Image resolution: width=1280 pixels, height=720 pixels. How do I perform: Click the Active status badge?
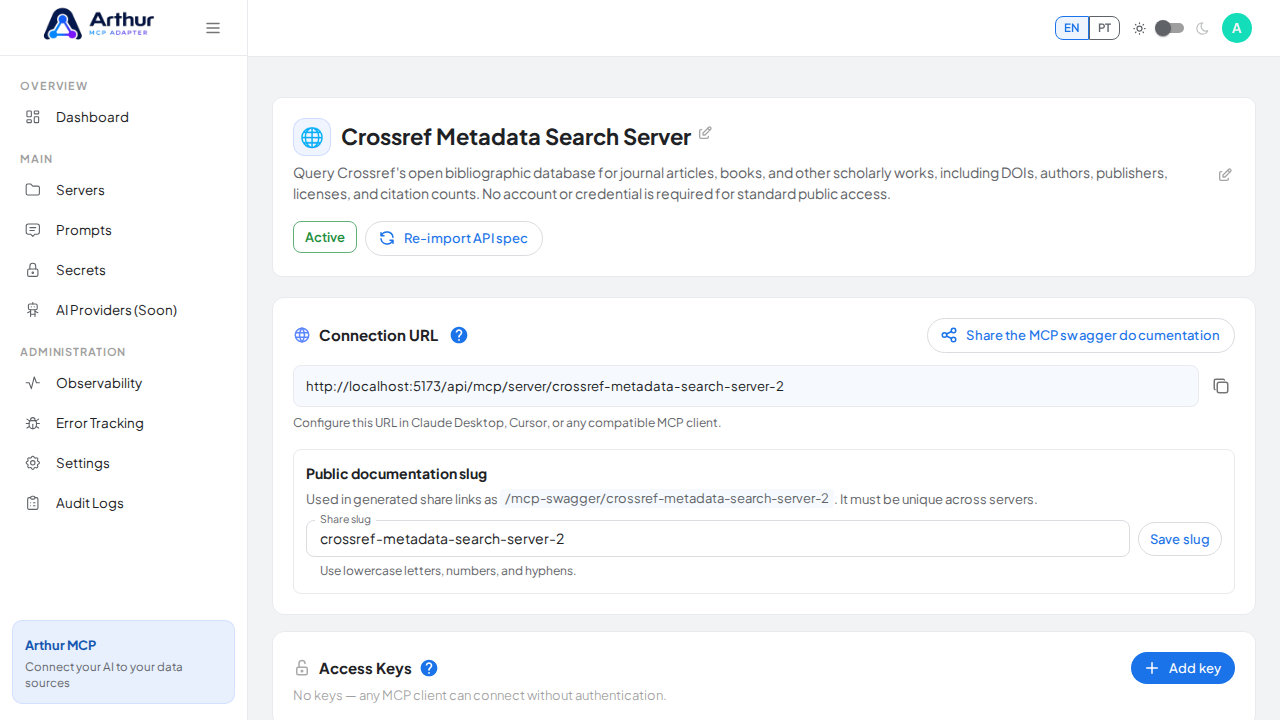325,237
